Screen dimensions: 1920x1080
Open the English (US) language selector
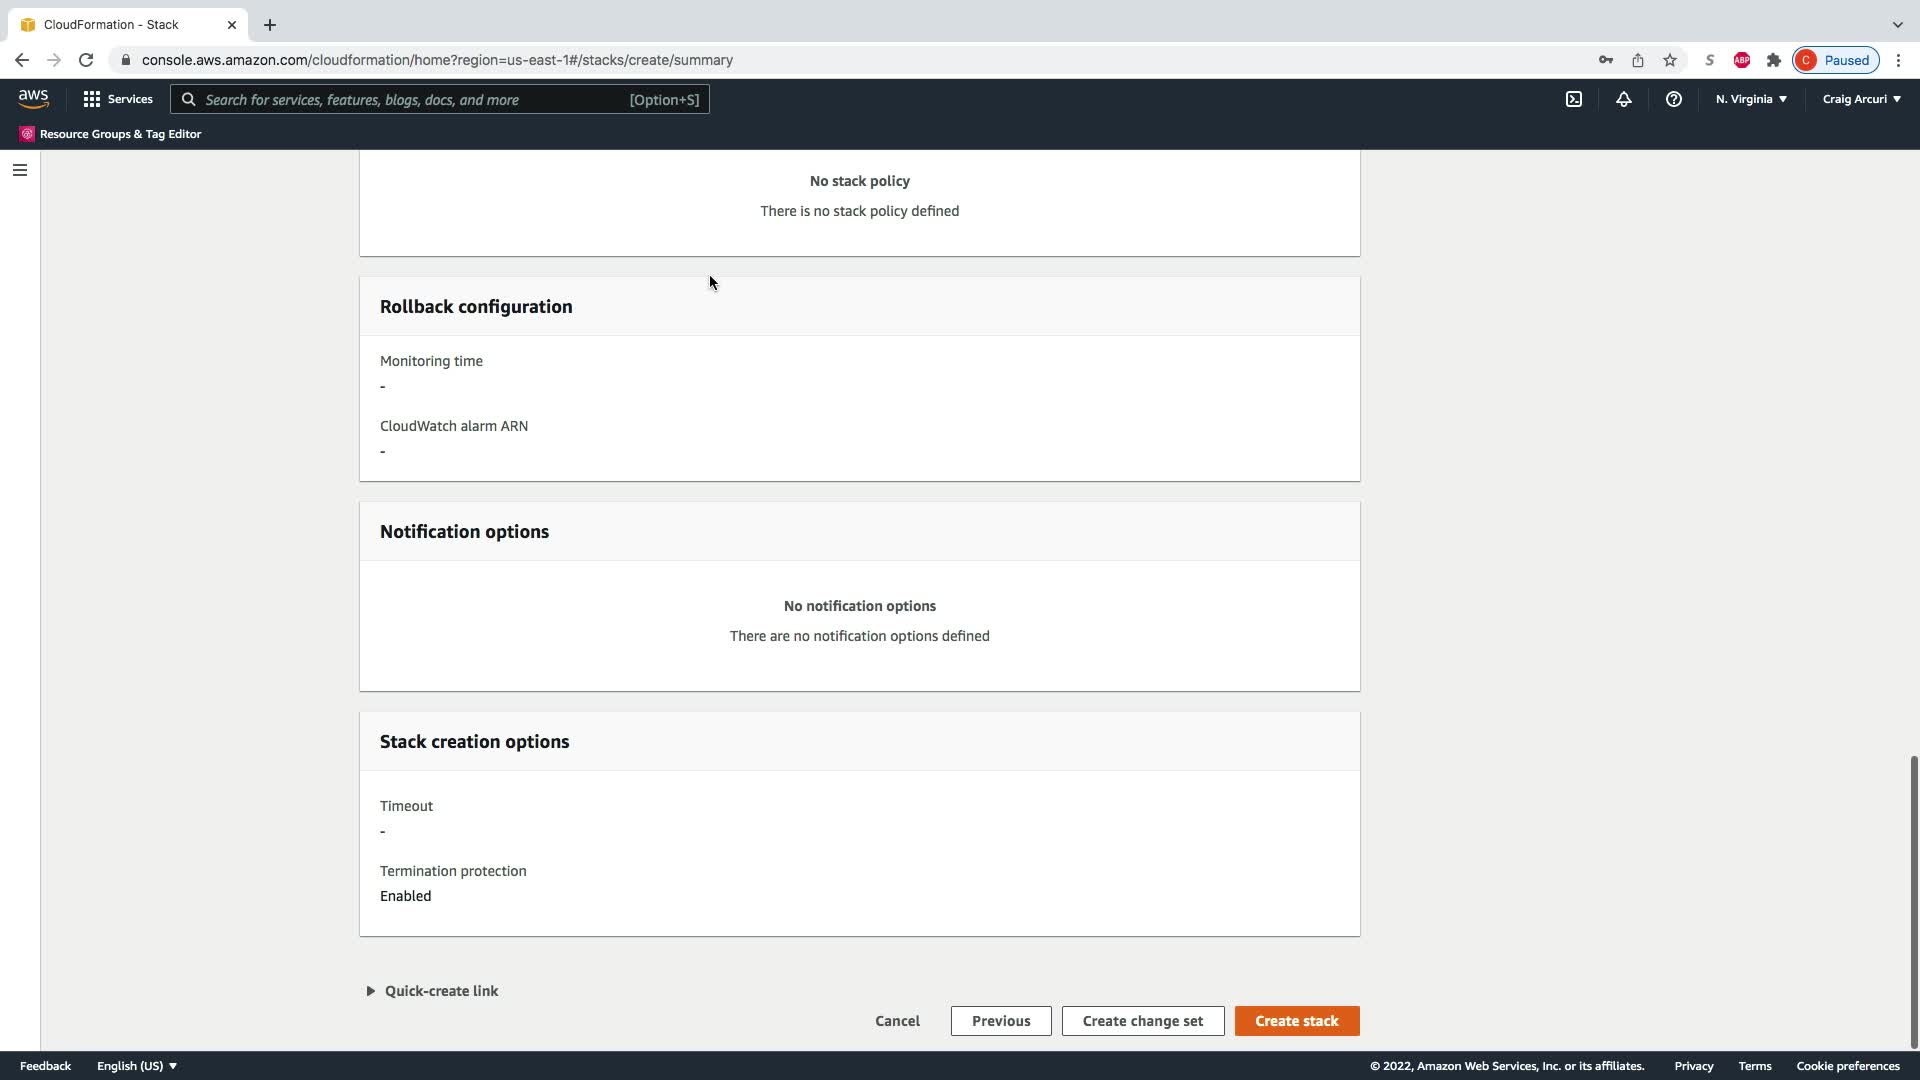[x=137, y=1066]
